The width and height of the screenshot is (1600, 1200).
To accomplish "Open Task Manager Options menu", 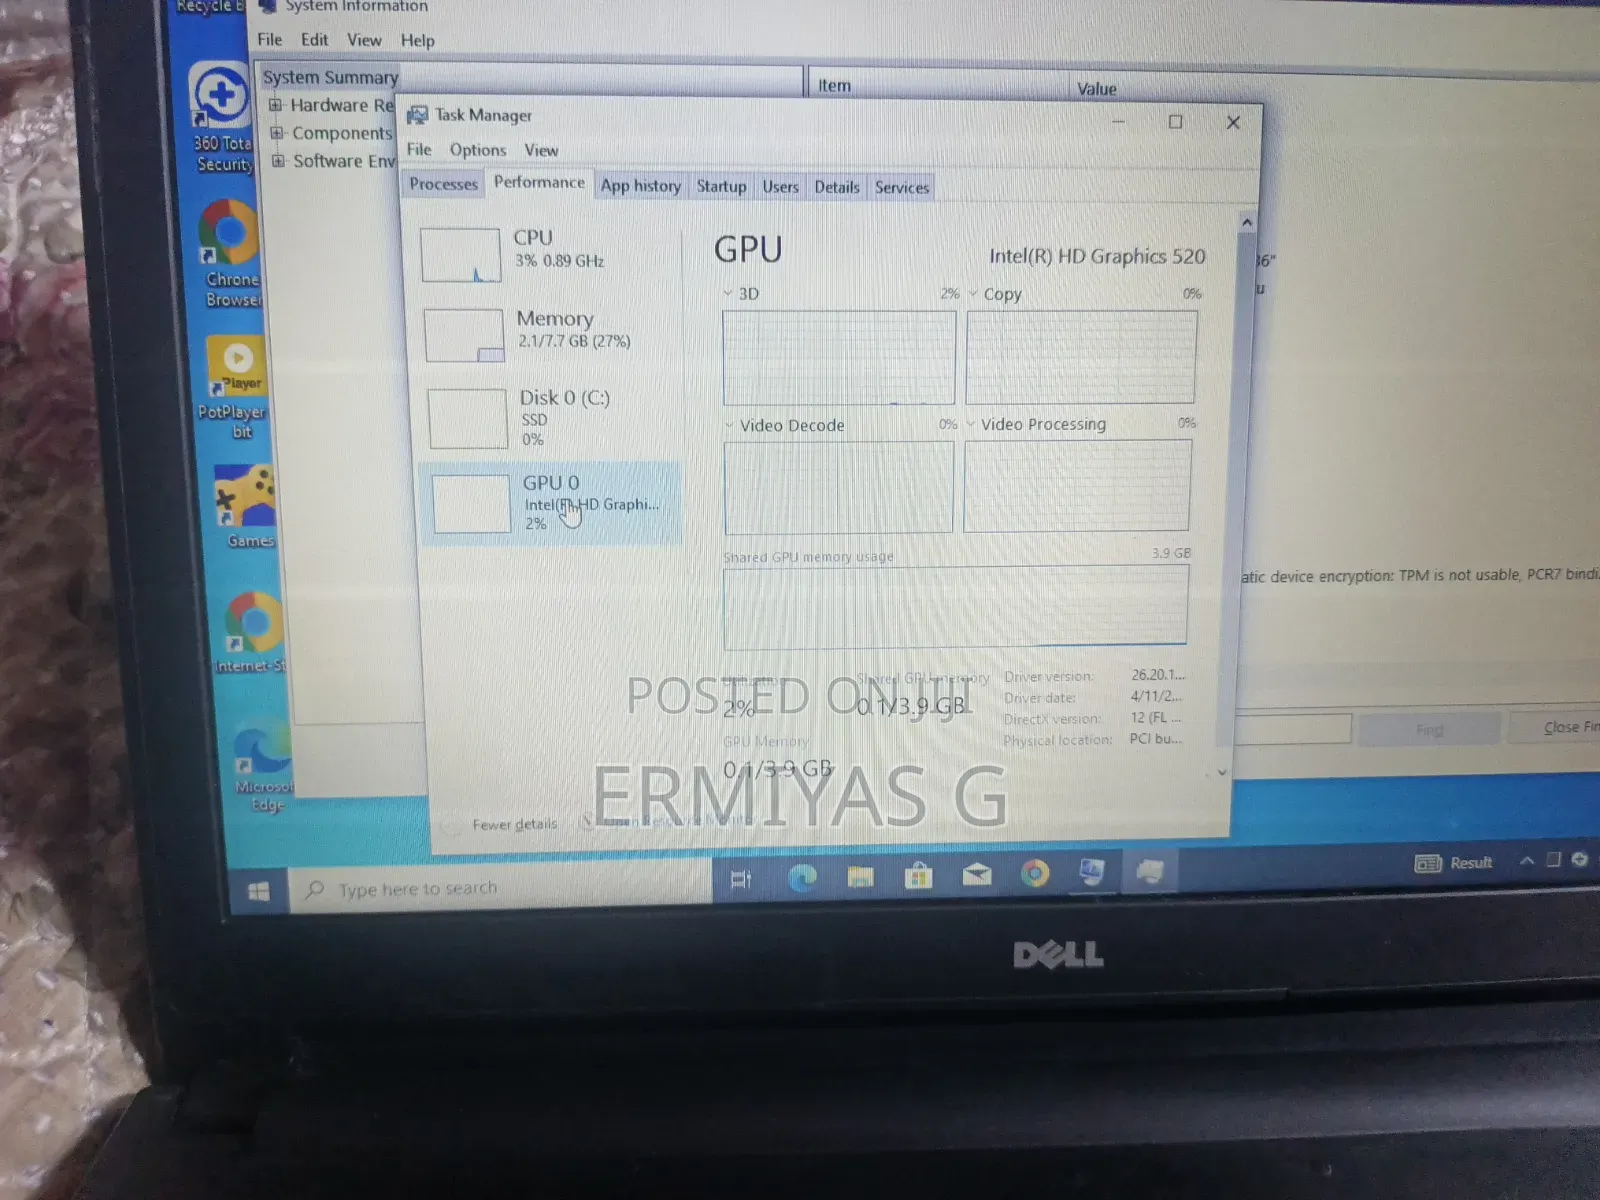I will click(478, 150).
